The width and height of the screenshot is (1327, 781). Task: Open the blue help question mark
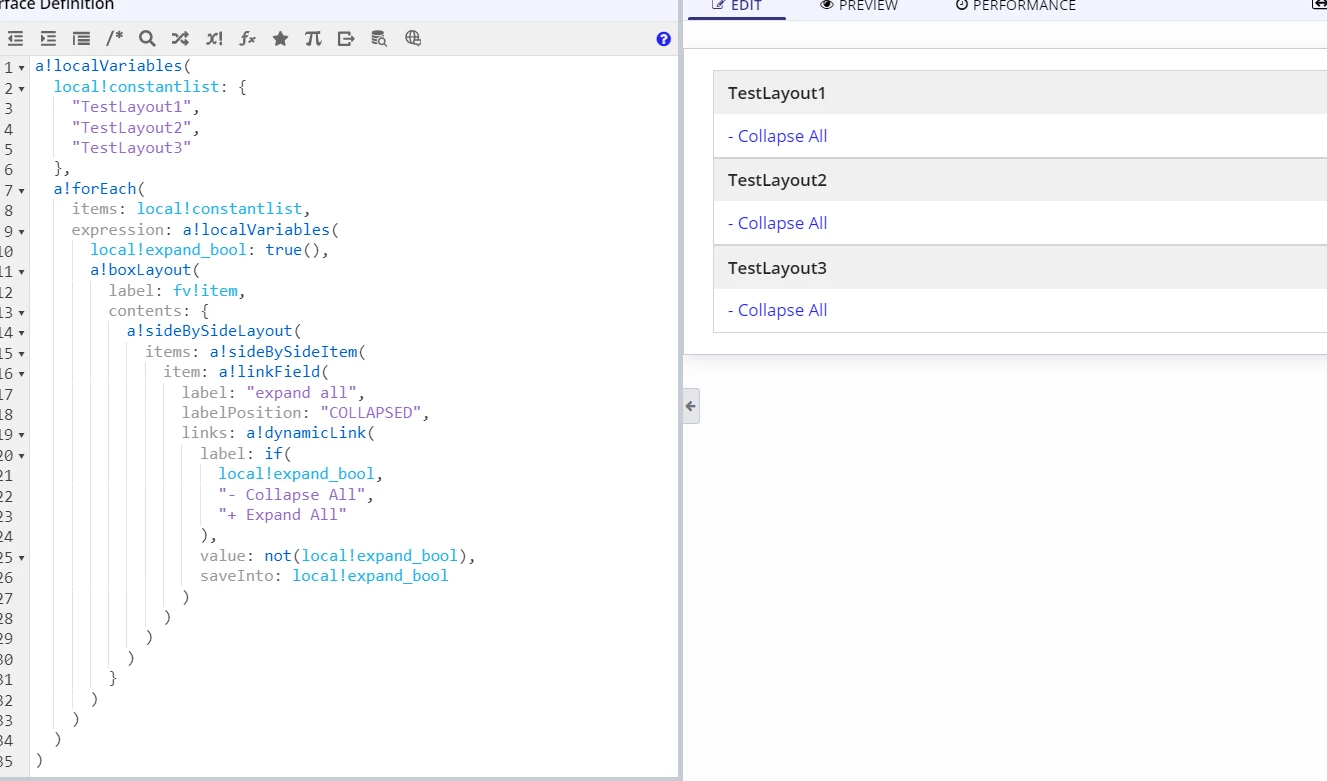(664, 39)
